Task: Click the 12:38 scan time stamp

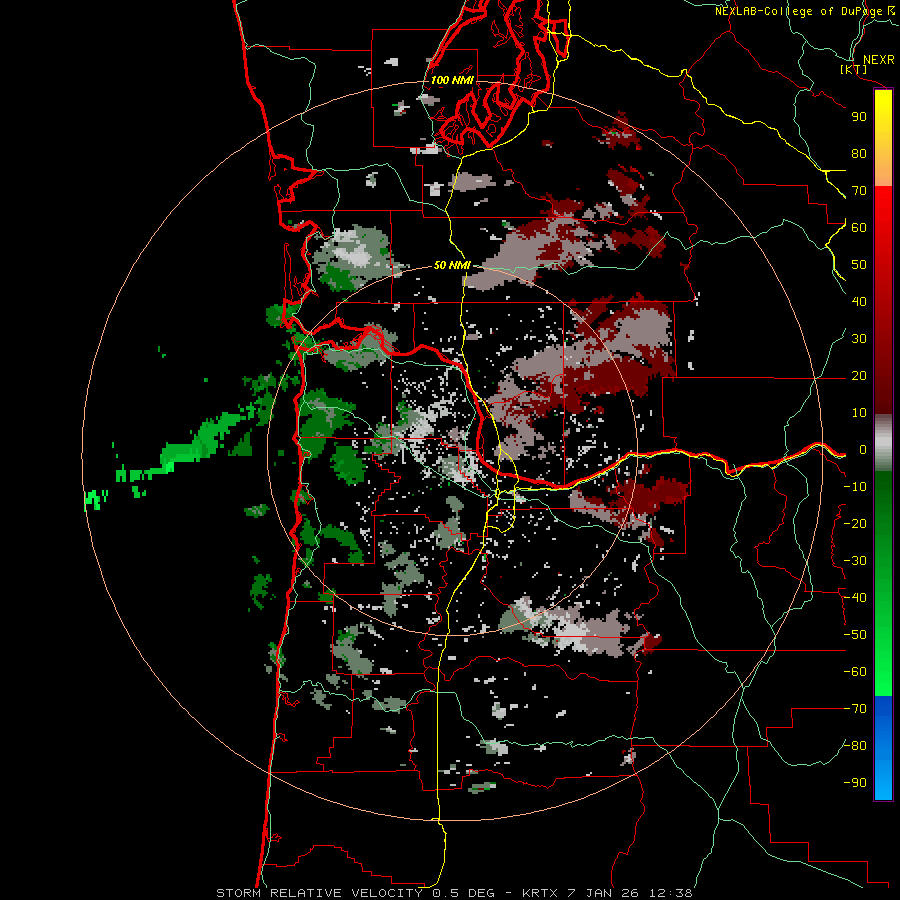Action: click(671, 893)
